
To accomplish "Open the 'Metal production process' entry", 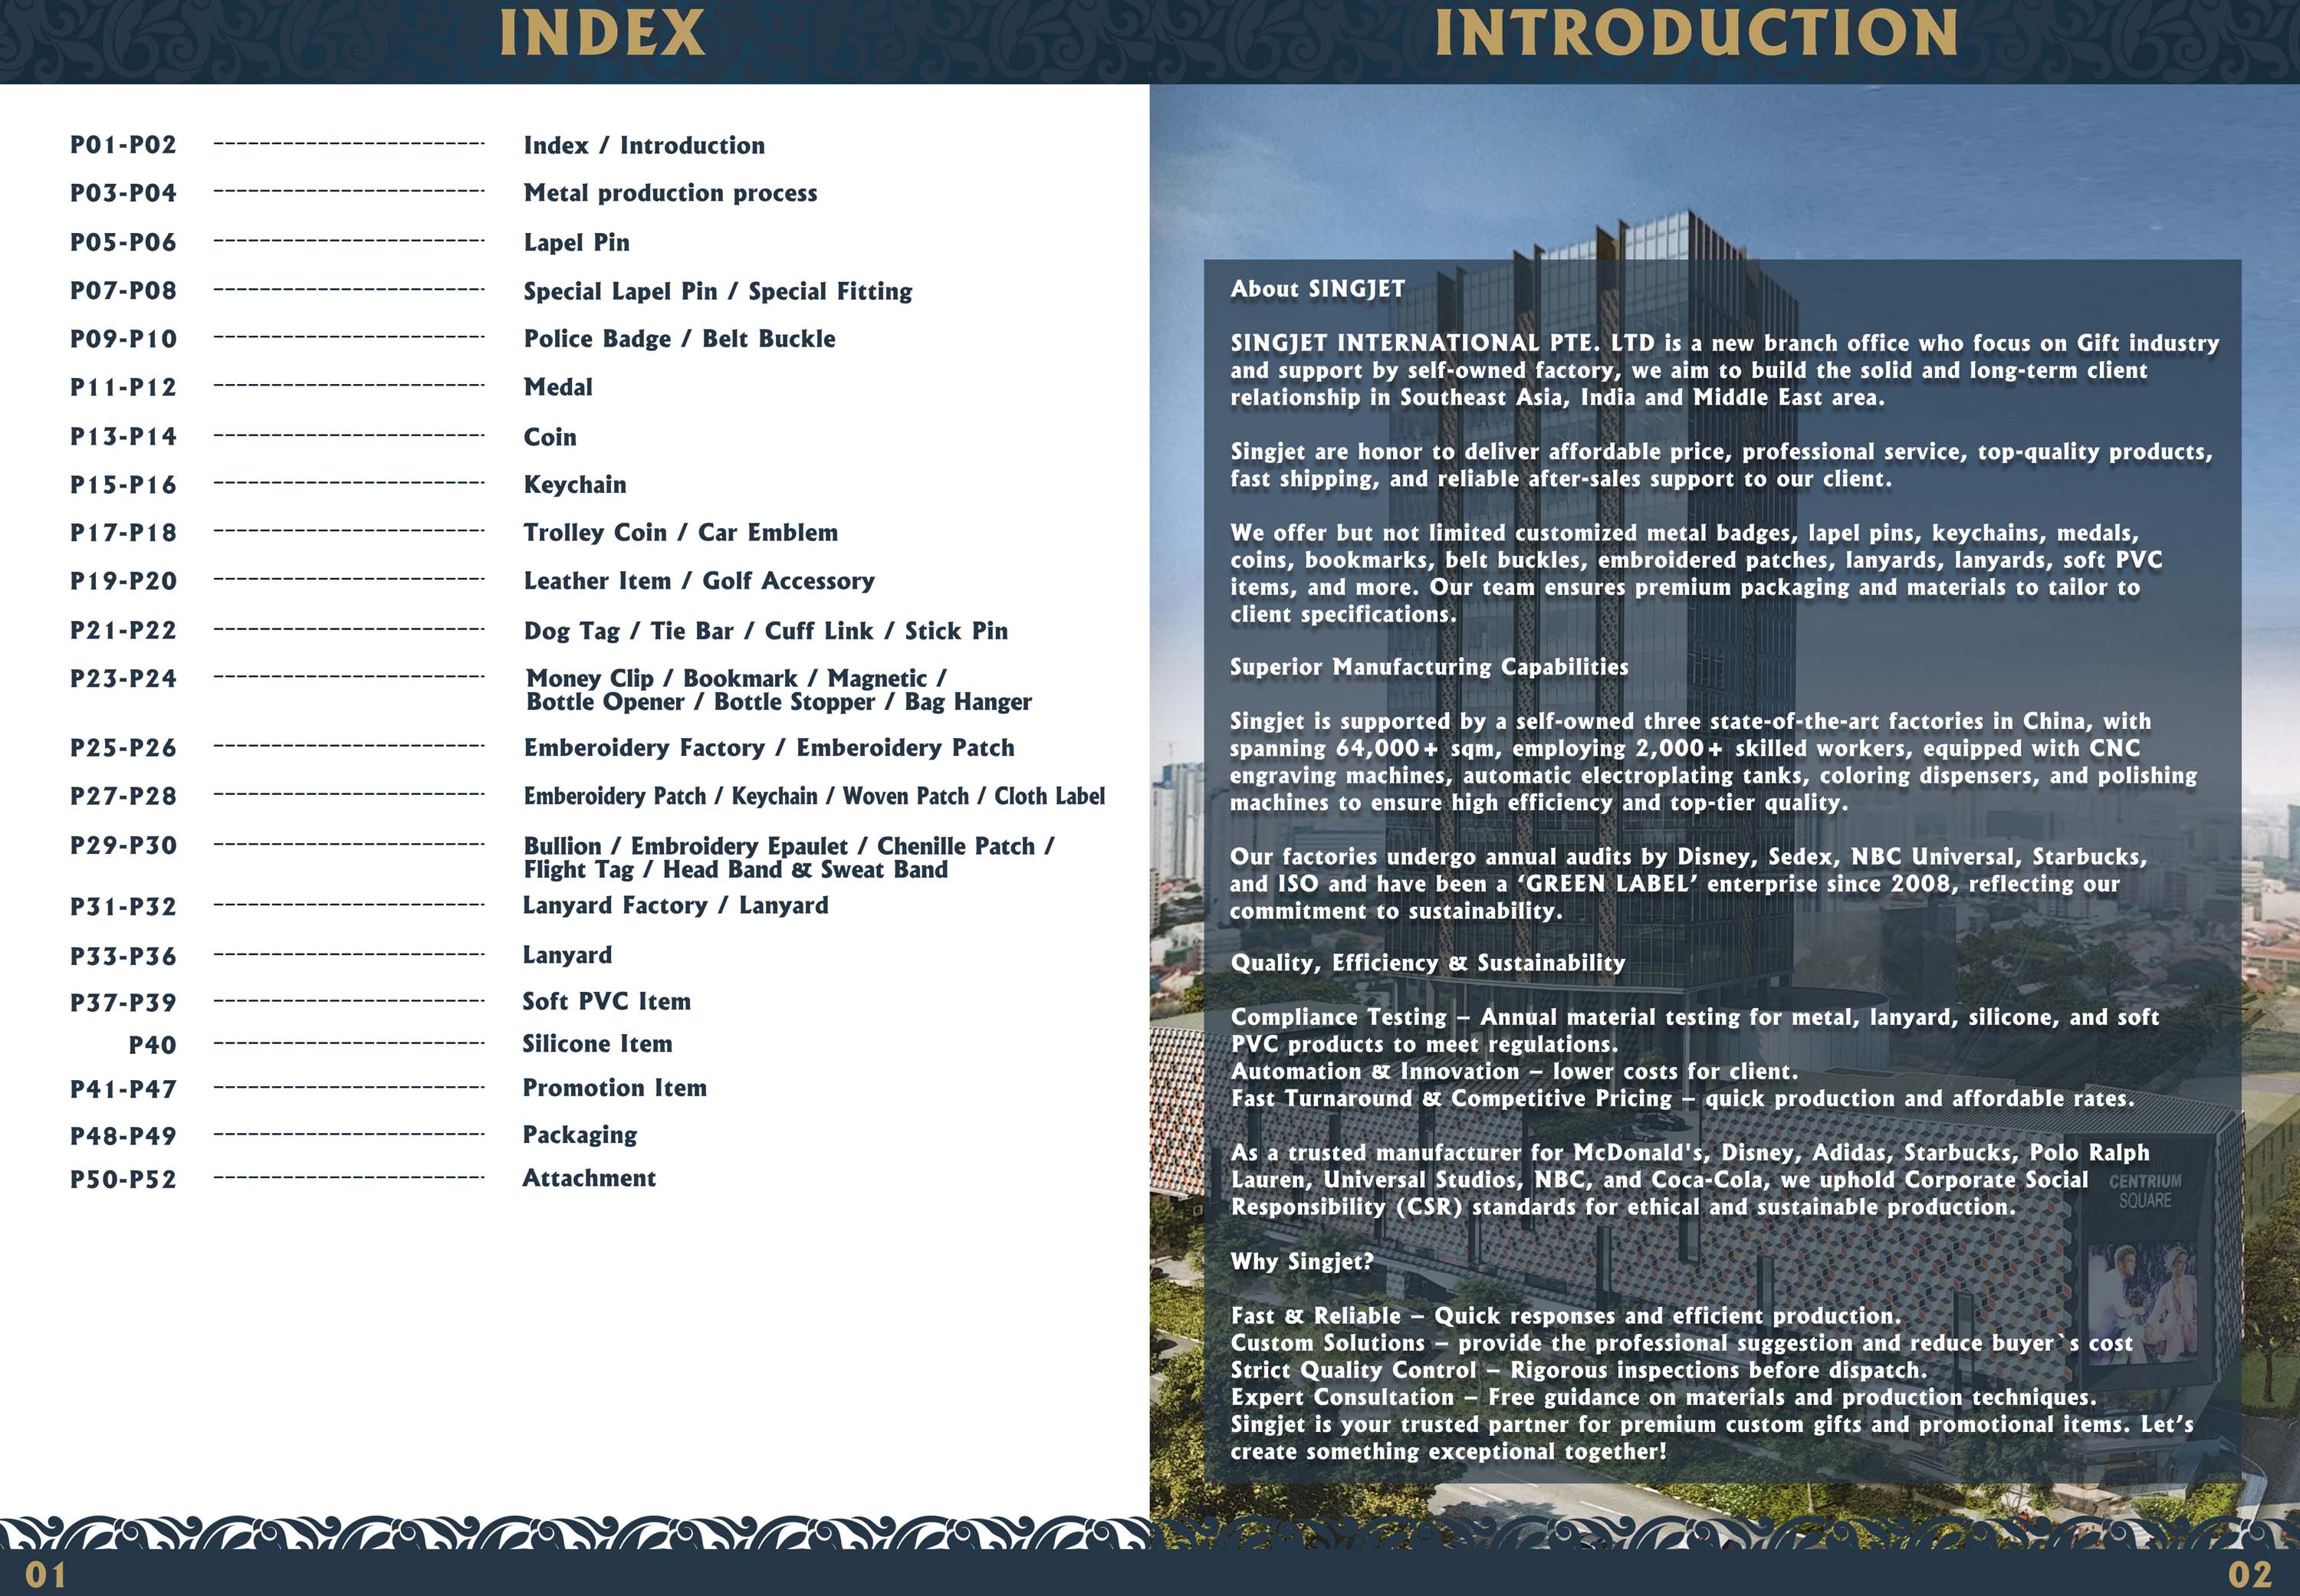I will pyautogui.click(x=670, y=193).
